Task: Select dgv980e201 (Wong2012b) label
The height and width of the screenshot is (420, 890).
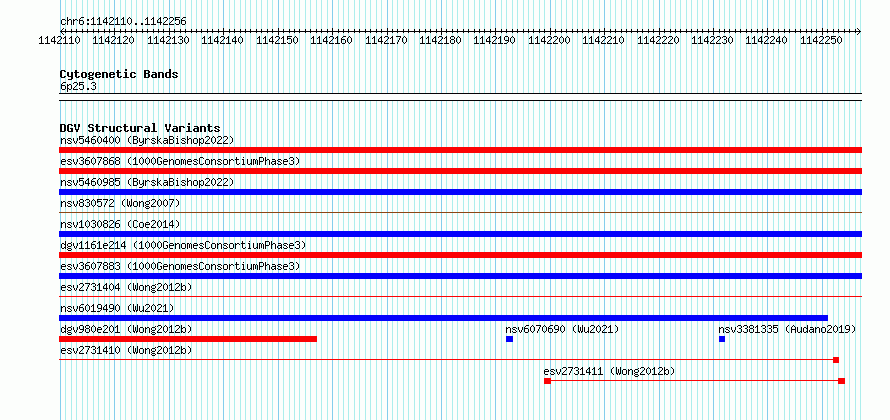Action: [126, 329]
